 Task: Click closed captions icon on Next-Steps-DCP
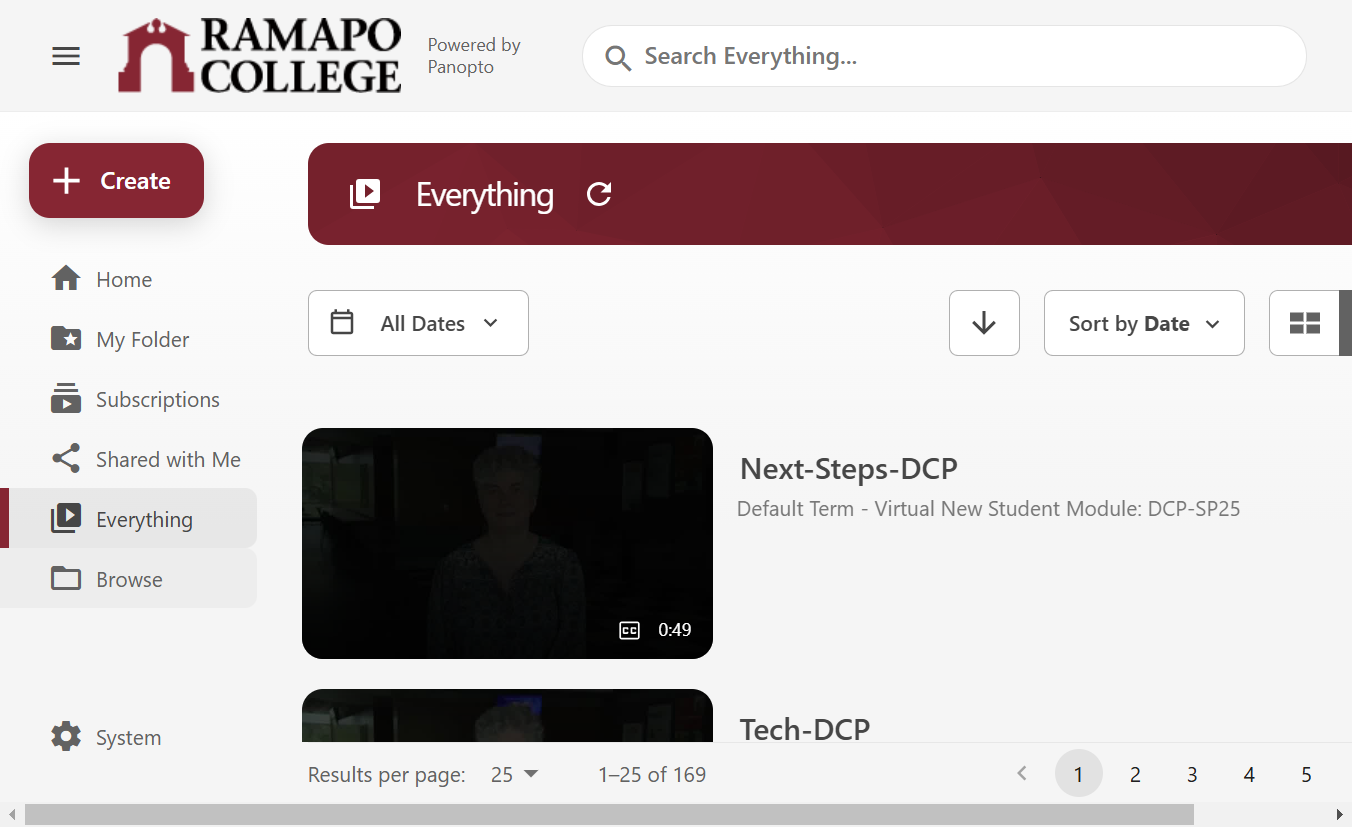(x=629, y=630)
